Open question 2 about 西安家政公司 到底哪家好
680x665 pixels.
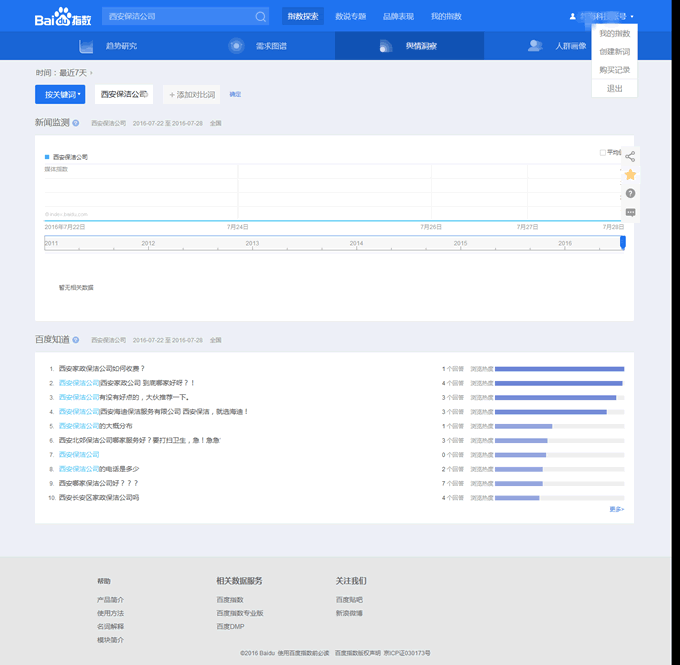pos(127,383)
